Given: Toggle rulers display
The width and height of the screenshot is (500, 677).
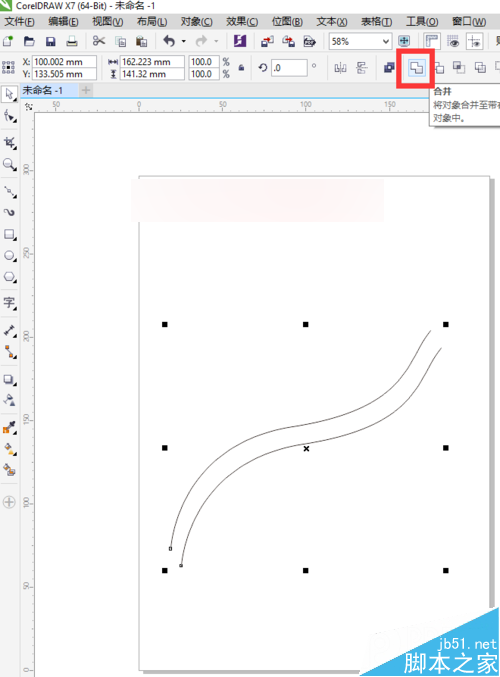Looking at the screenshot, I should pyautogui.click(x=431, y=41).
